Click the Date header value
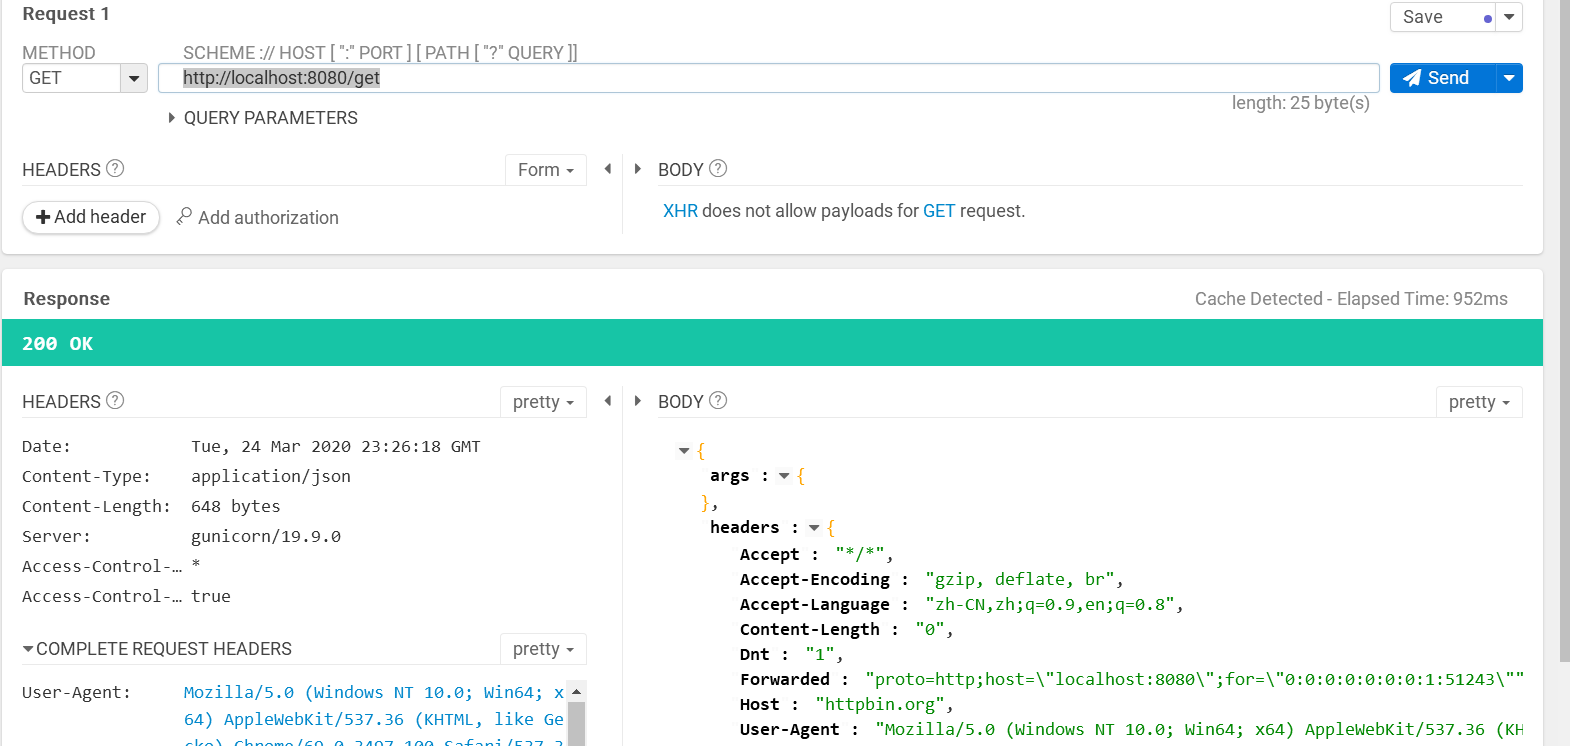1570x746 pixels. pyautogui.click(x=336, y=447)
